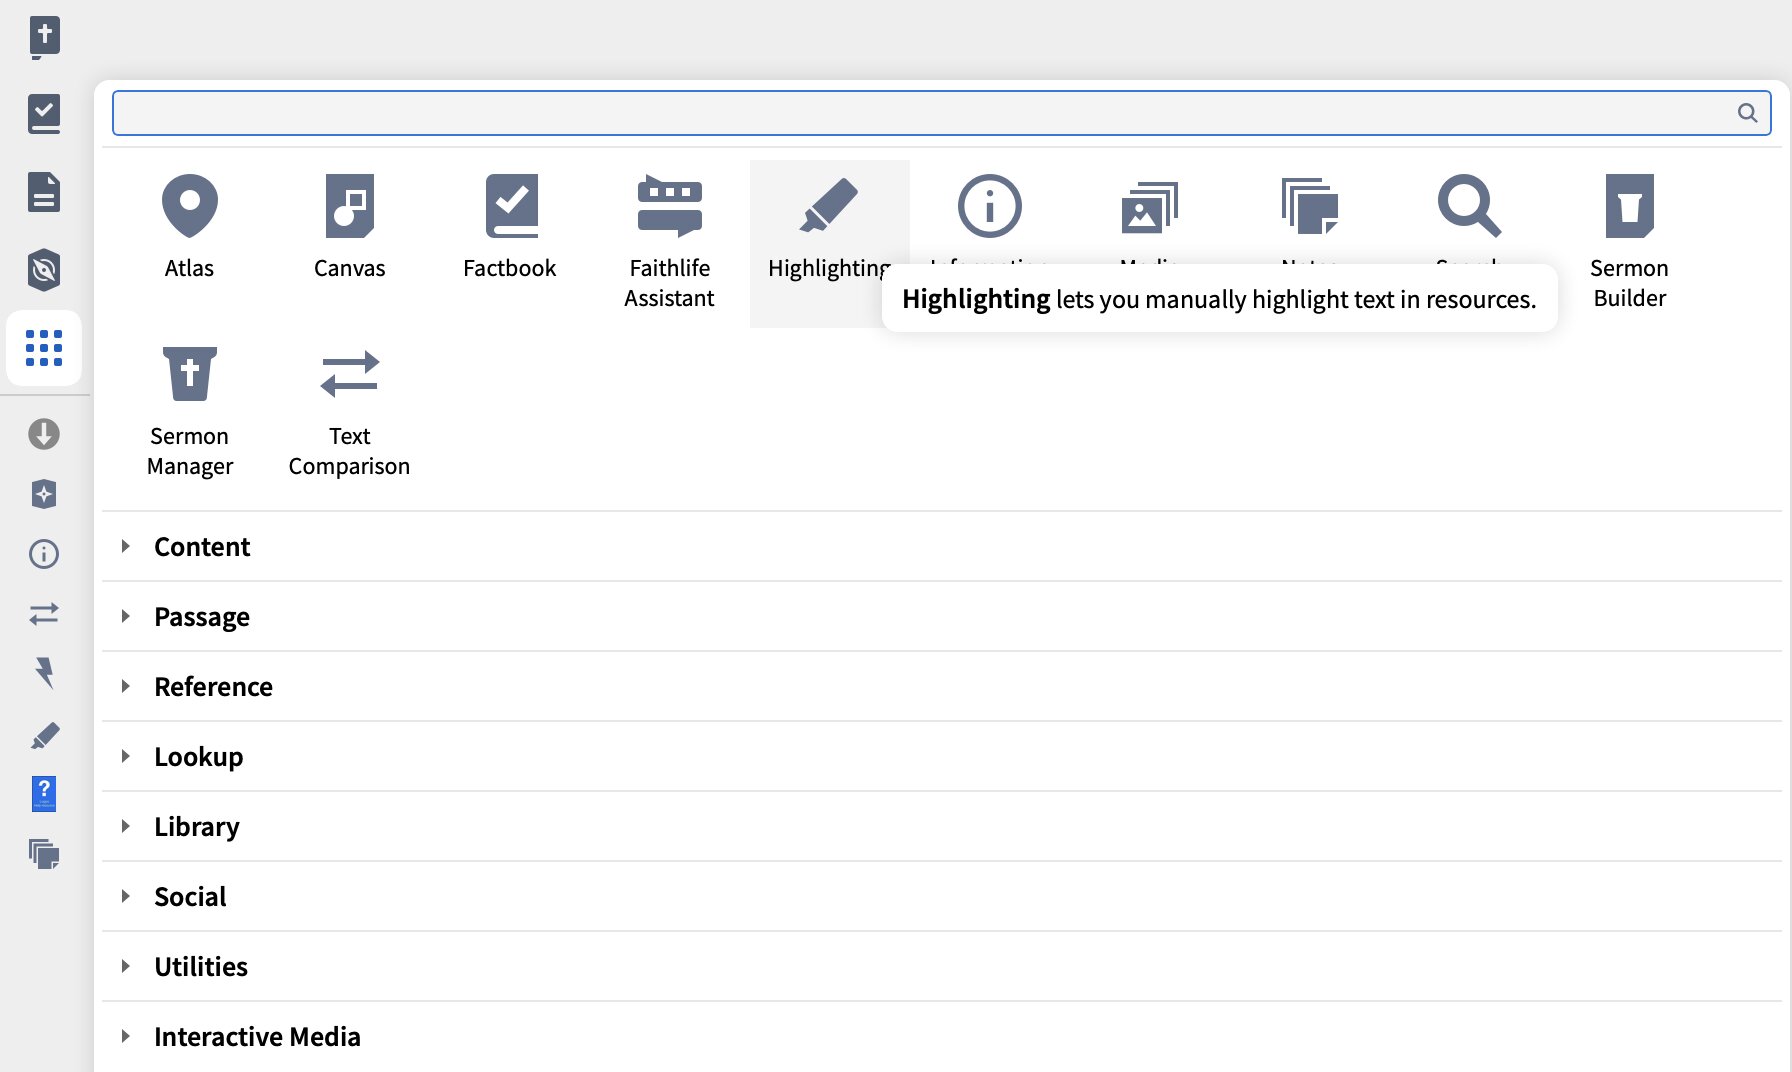Open the checkmark book sidebar icon
1792x1072 pixels.
(44, 114)
